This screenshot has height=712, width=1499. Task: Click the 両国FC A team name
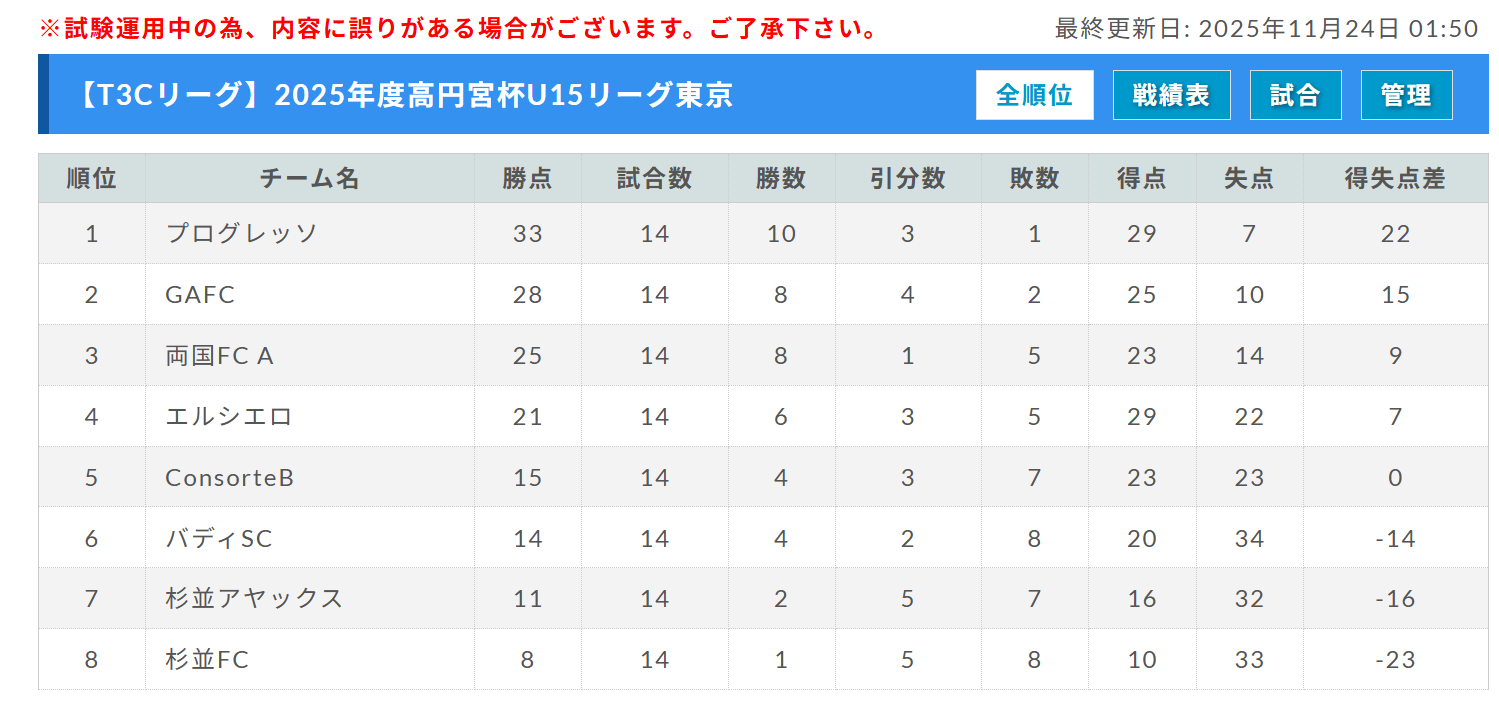(219, 356)
